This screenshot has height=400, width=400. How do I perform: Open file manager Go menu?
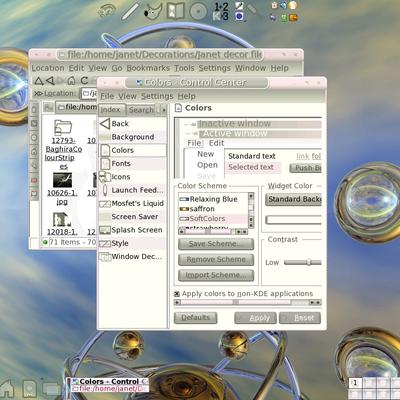pos(117,68)
